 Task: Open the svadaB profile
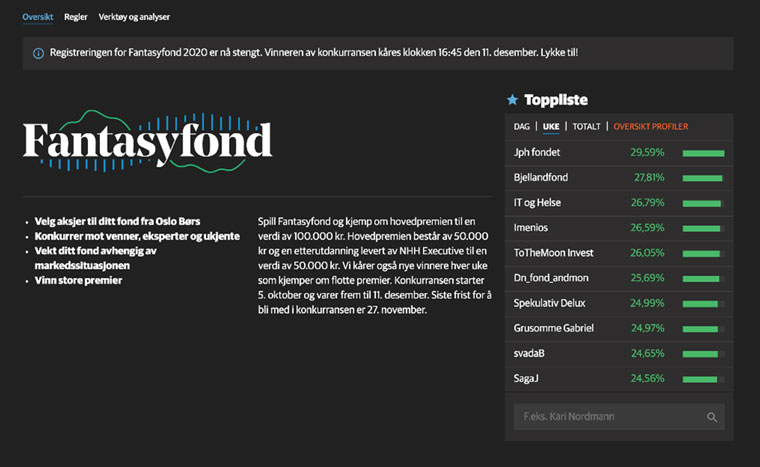click(x=529, y=354)
